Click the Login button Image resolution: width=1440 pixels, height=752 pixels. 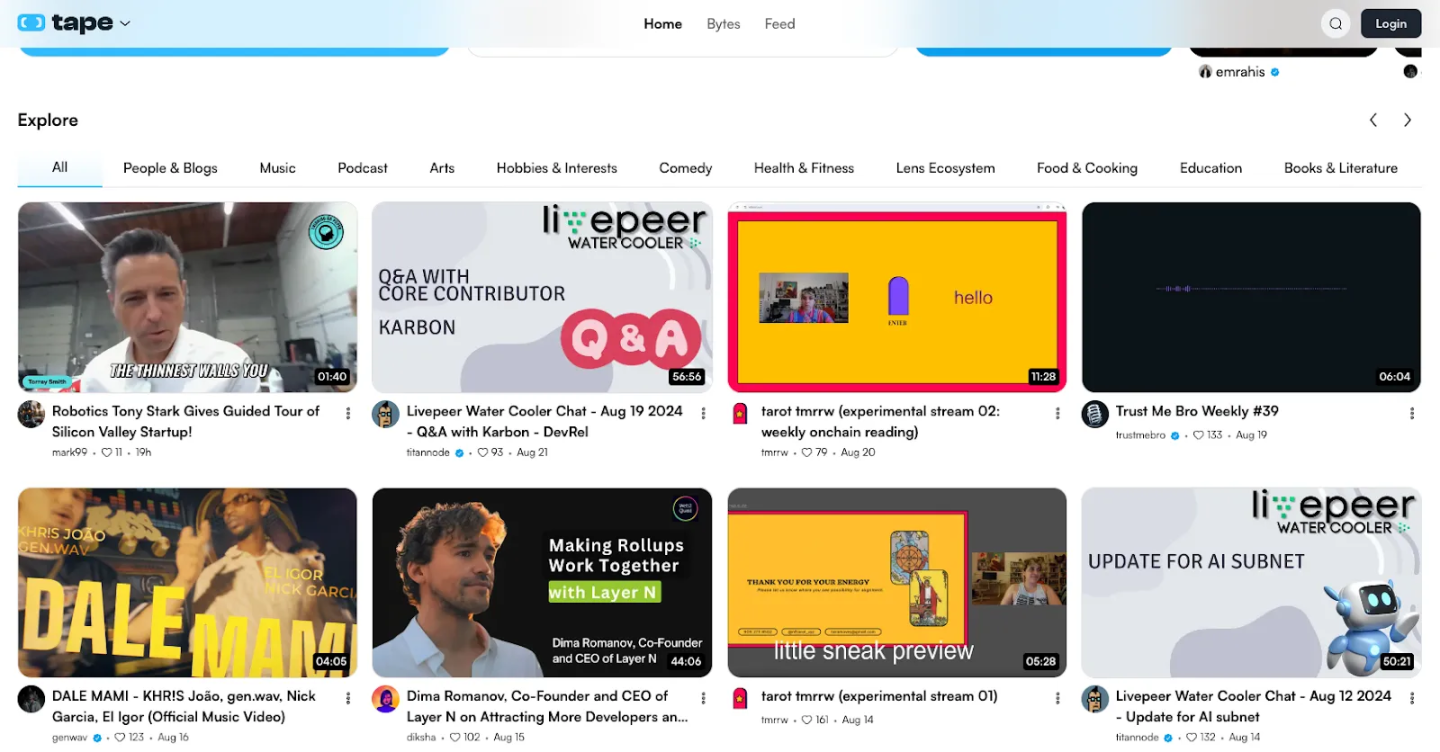coord(1391,24)
